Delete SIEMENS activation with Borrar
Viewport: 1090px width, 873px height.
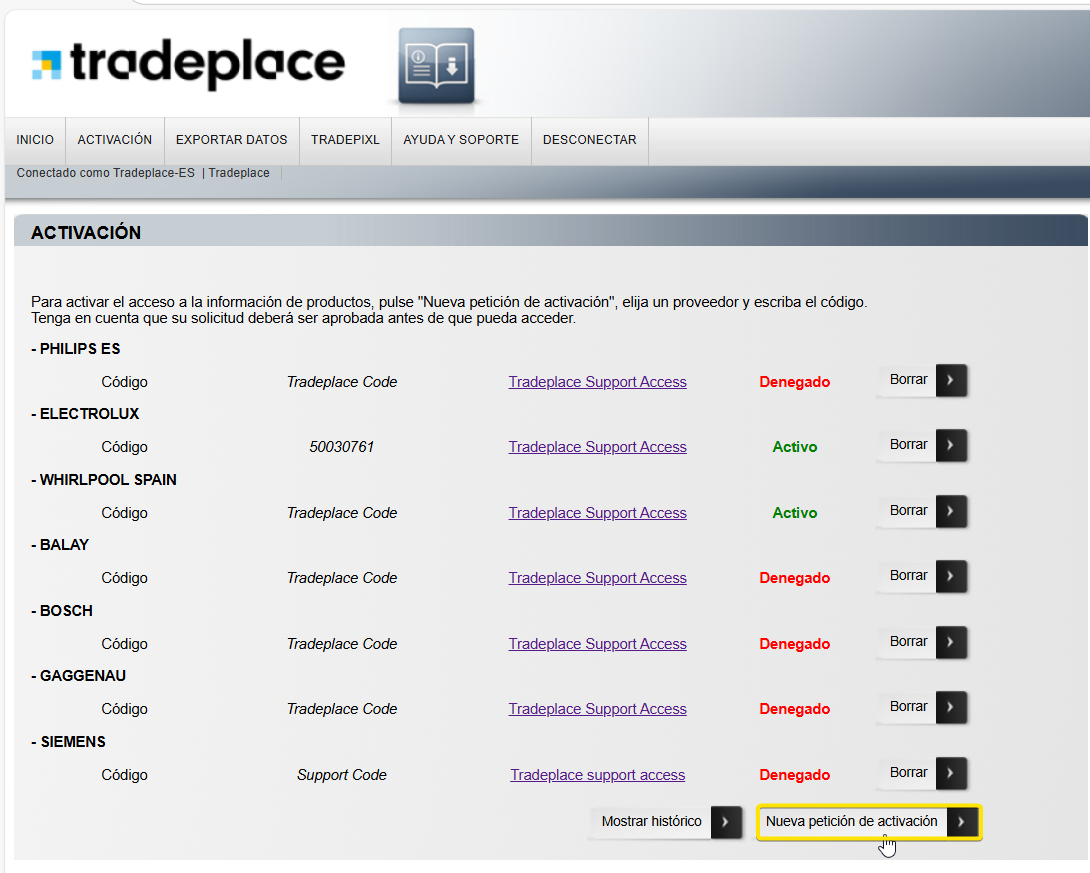click(x=922, y=773)
